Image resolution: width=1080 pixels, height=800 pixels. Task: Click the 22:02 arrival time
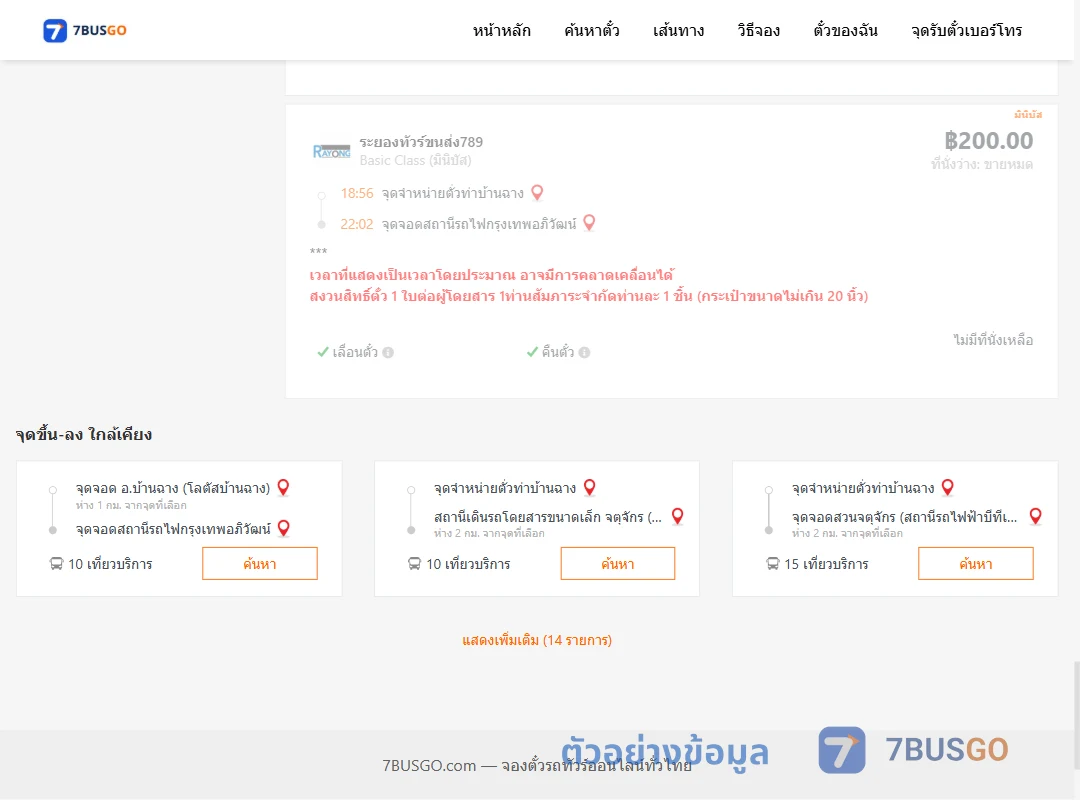(x=357, y=224)
